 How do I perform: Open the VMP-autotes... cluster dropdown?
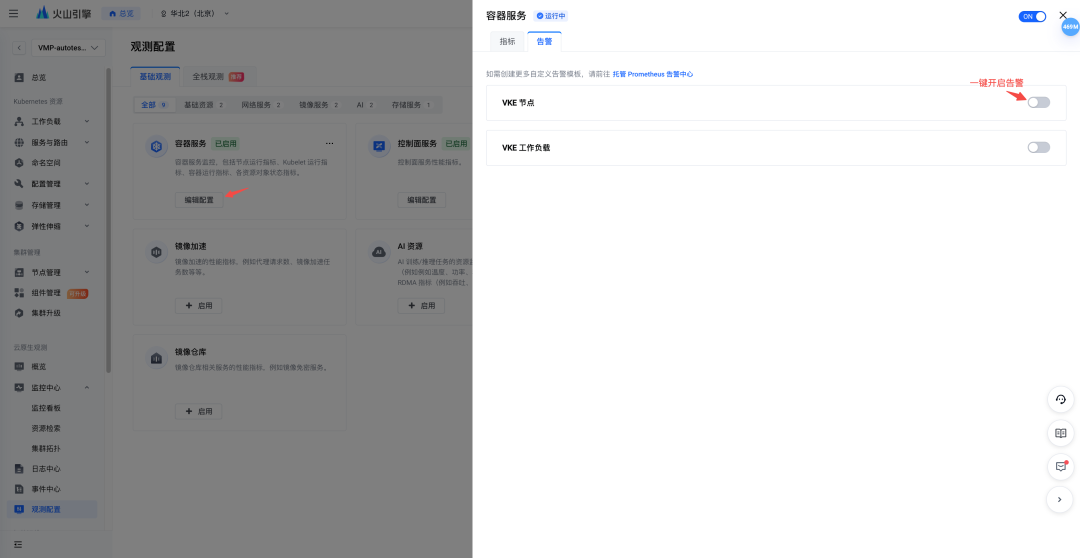tap(68, 48)
